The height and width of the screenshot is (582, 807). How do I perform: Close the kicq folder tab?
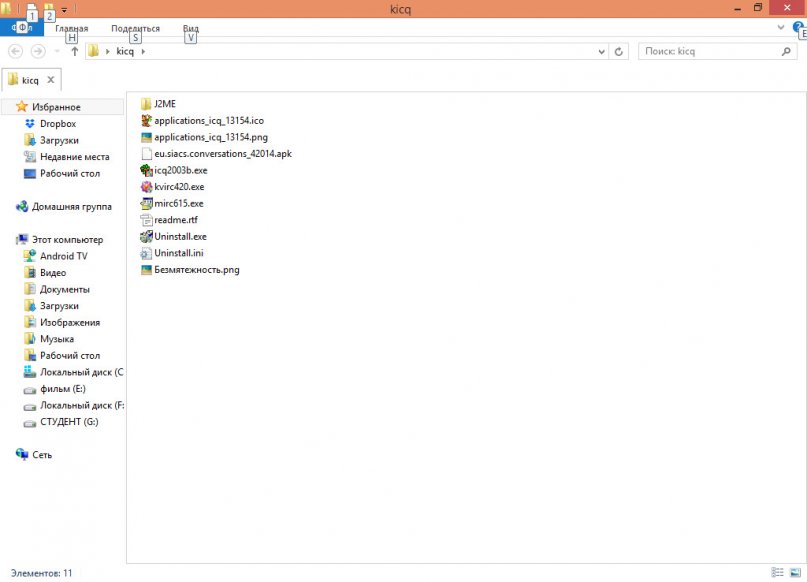50,80
